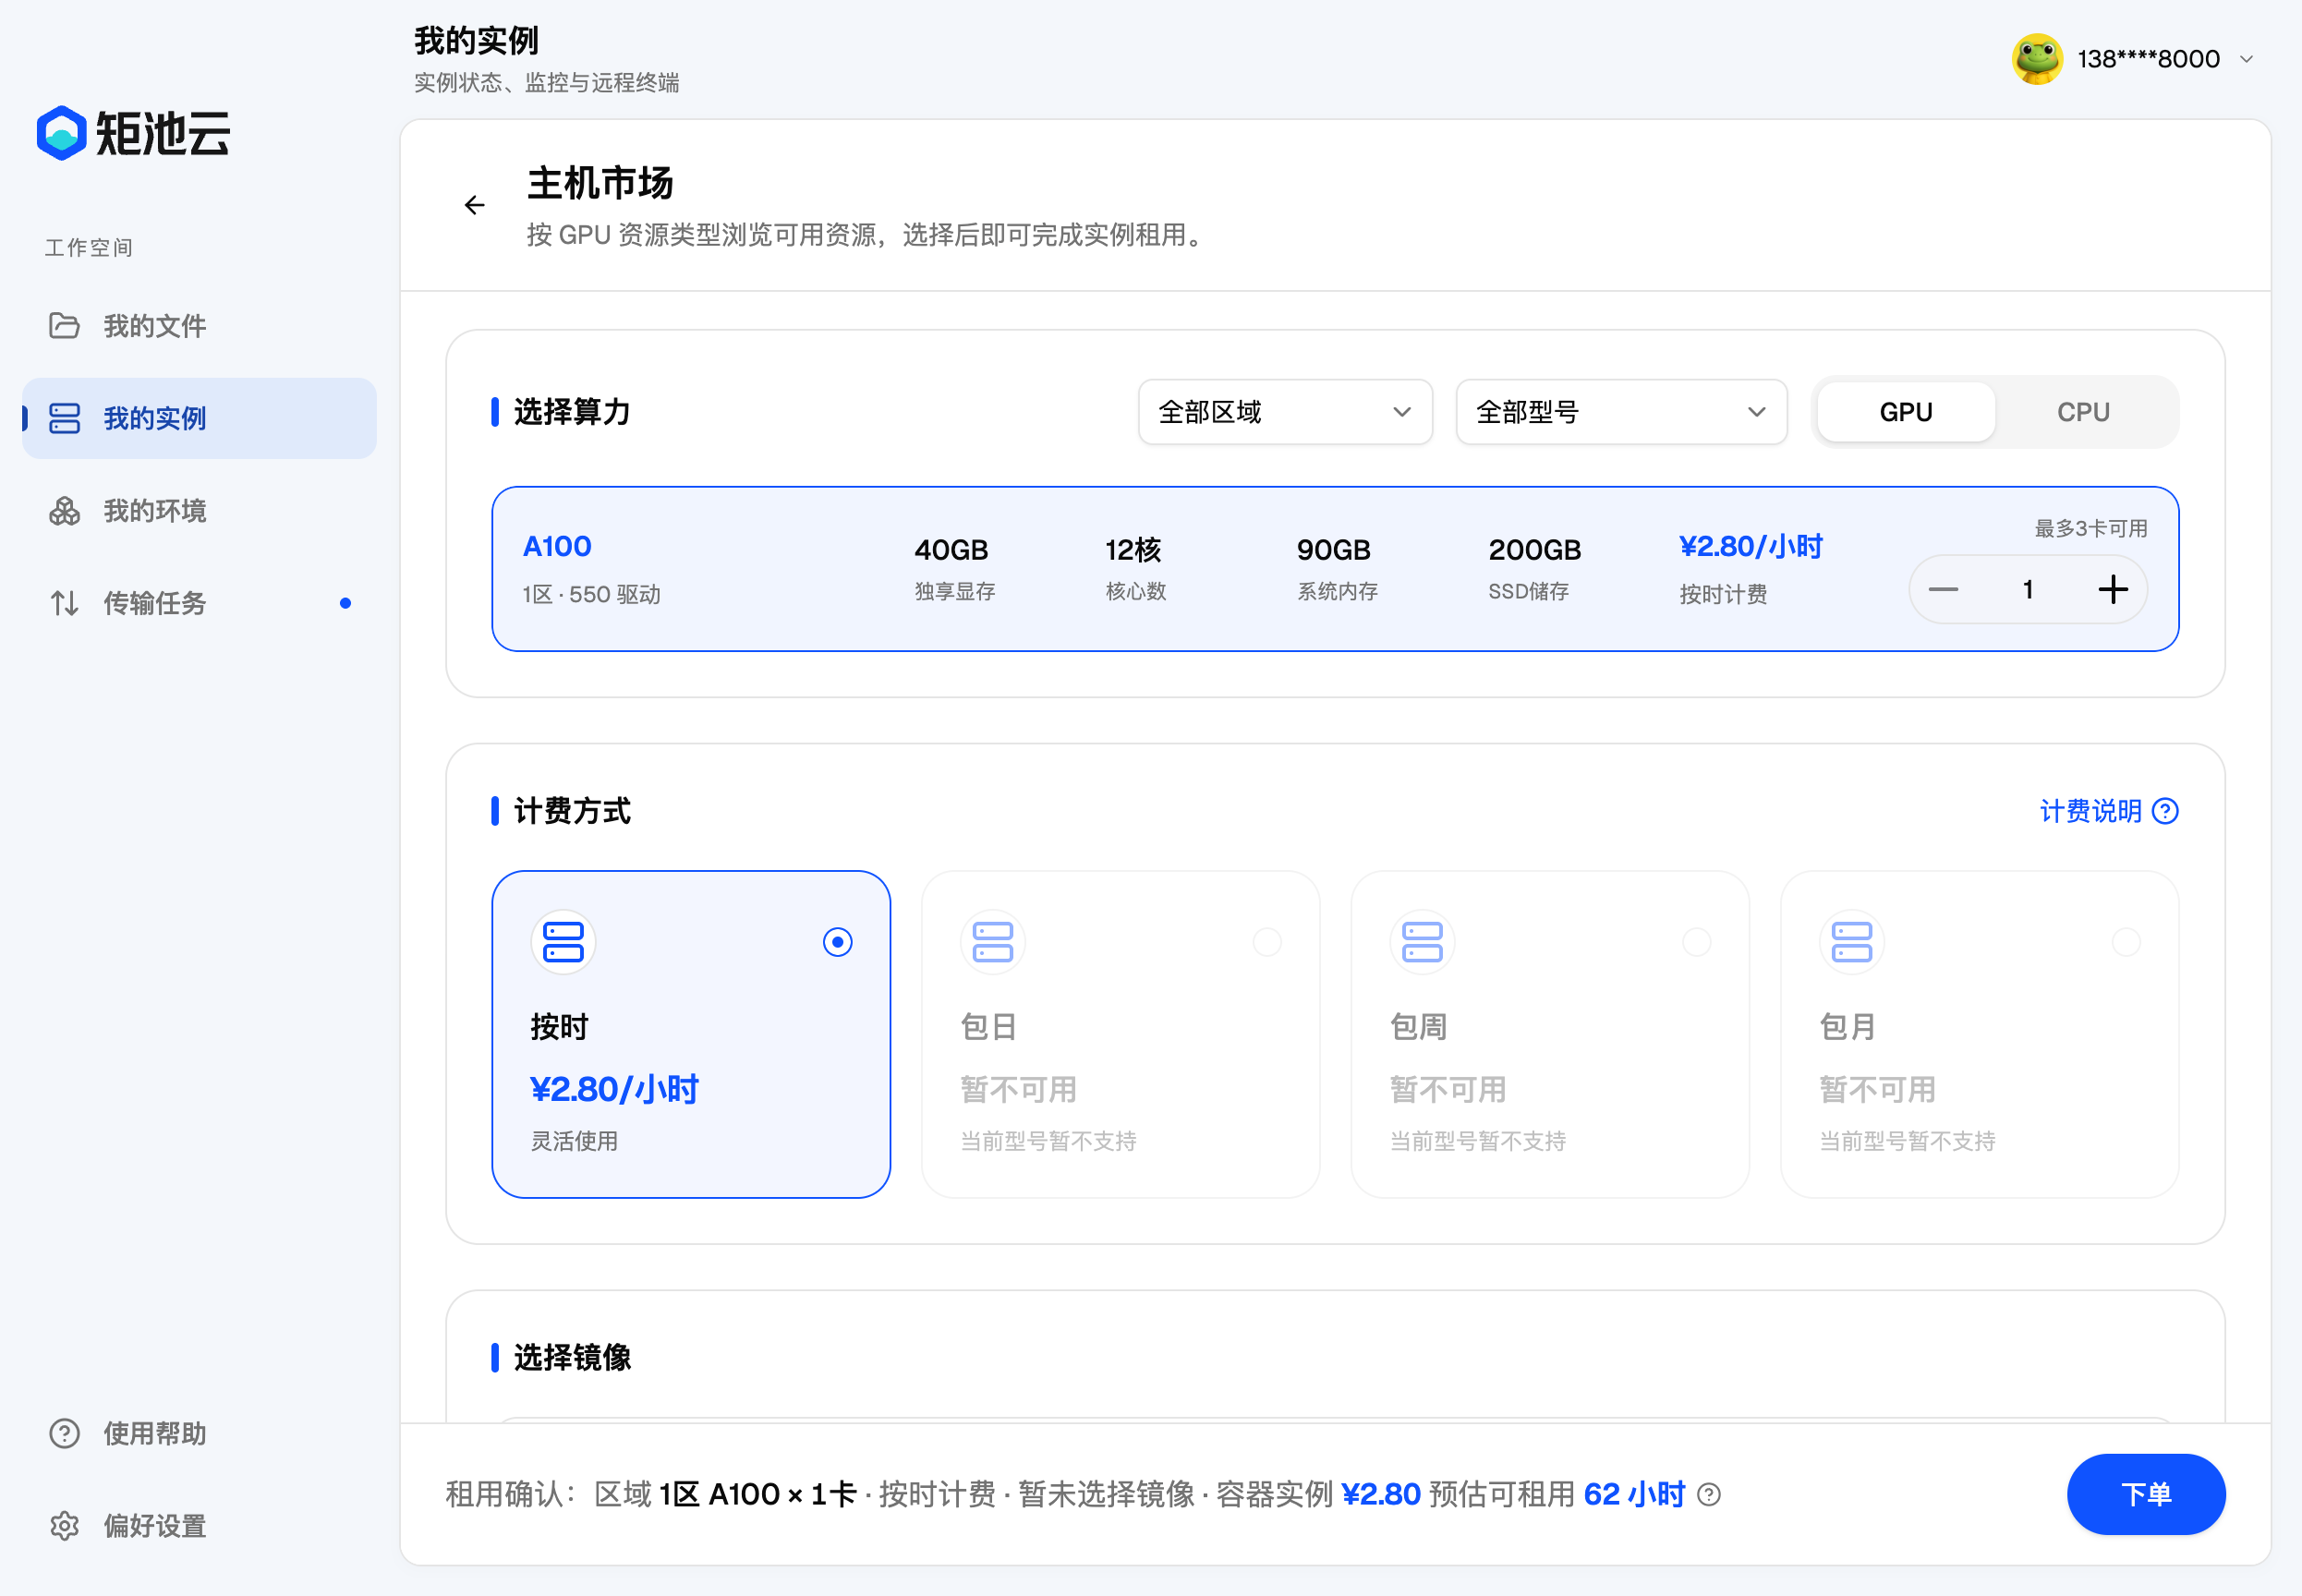Click the 偏好设置 sidebar label
Image resolution: width=2302 pixels, height=1596 pixels.
click(x=155, y=1526)
